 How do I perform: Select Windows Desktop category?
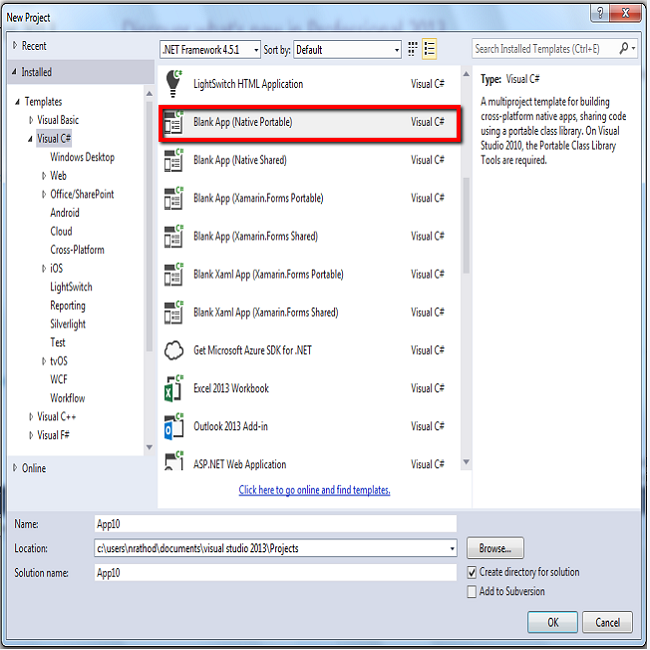tap(82, 157)
